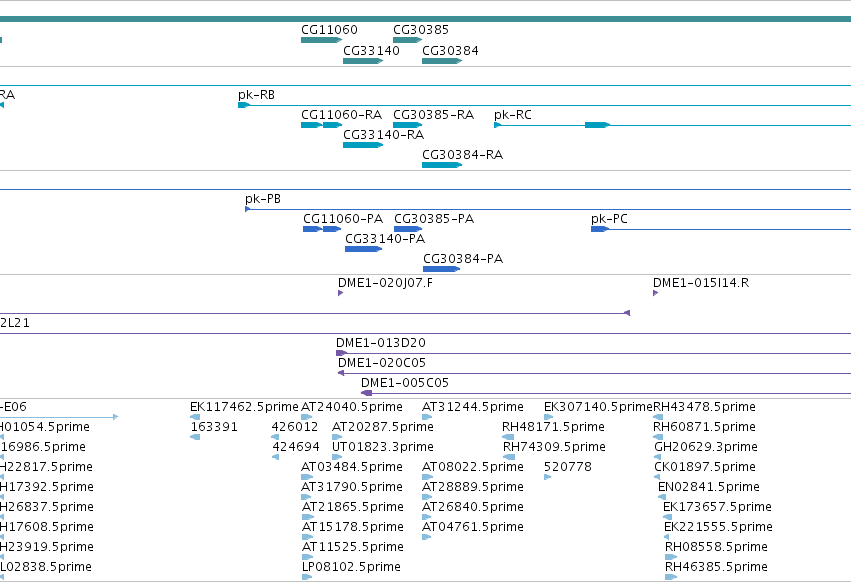
Task: Select the 520778 feature
Action: (548, 477)
